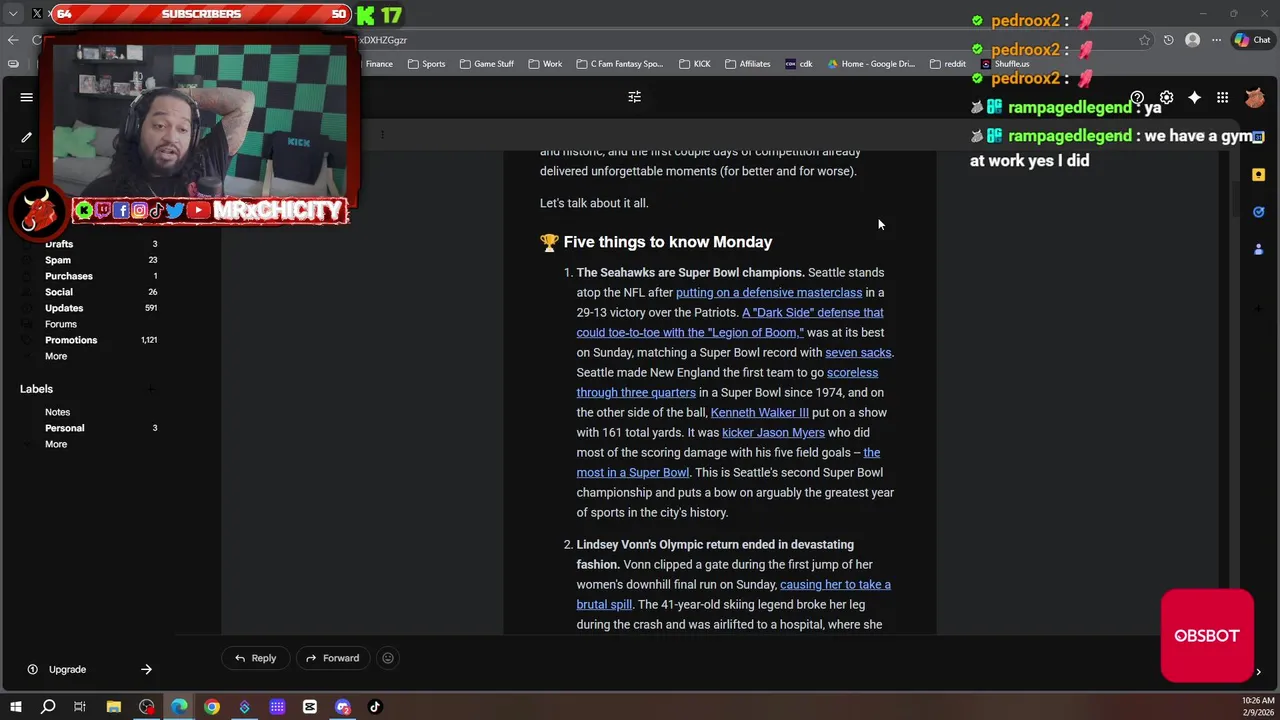This screenshot has height=720, width=1280.
Task: Open the 'Kenneth Walker III' link
Action: [x=760, y=412]
